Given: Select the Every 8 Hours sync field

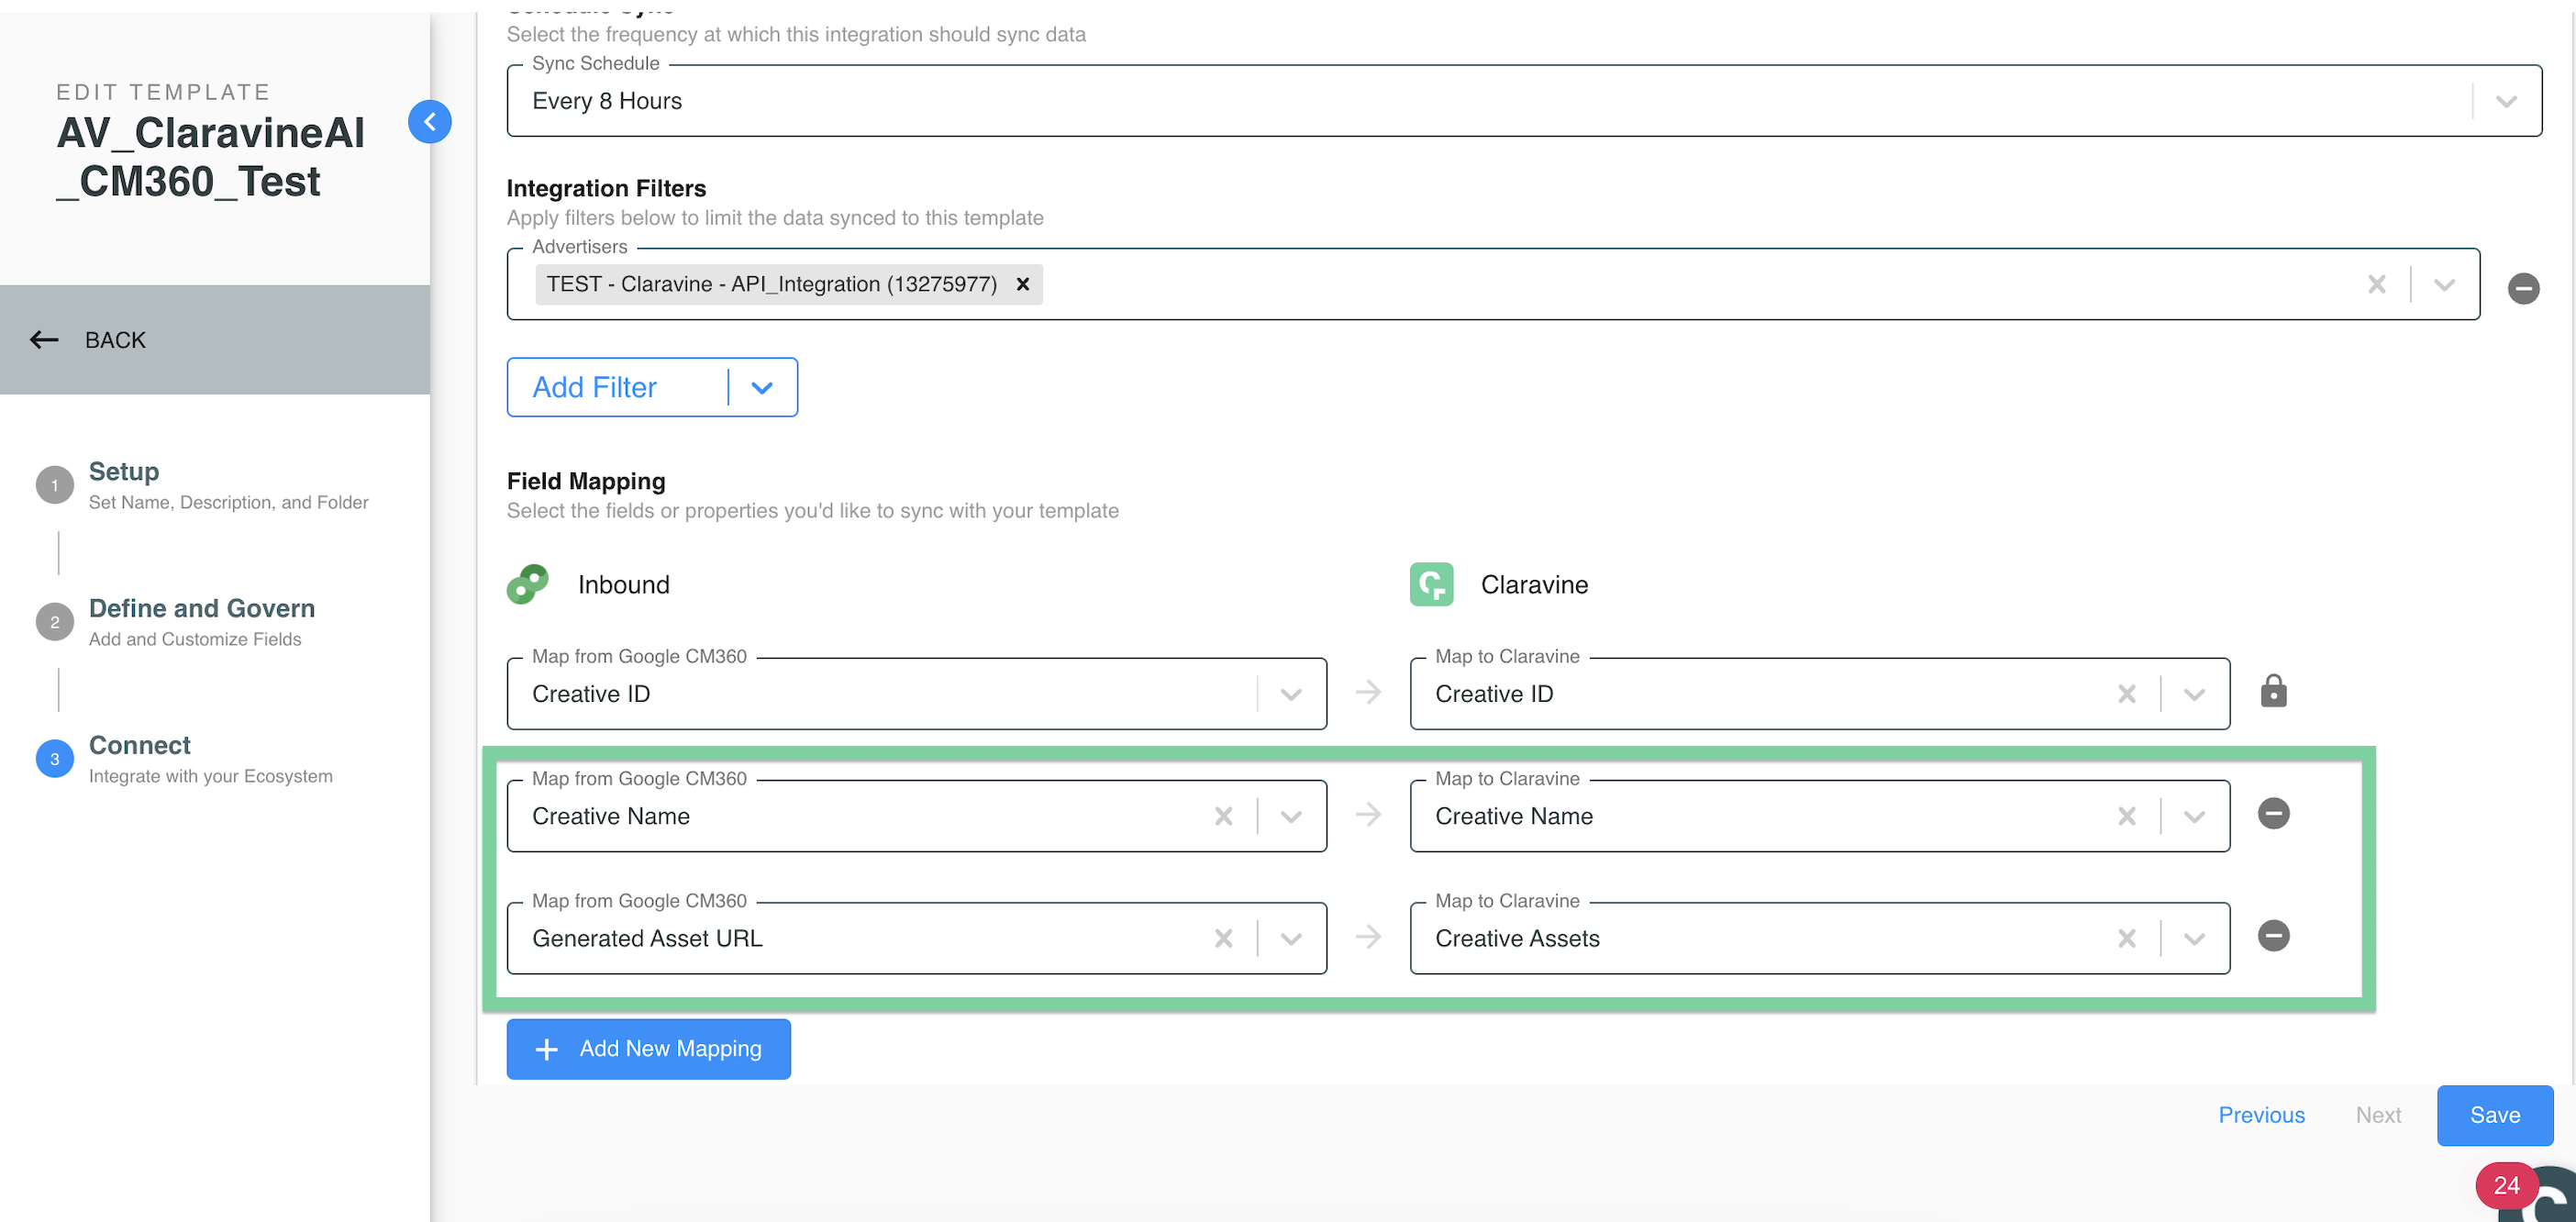Looking at the screenshot, I should [1524, 101].
